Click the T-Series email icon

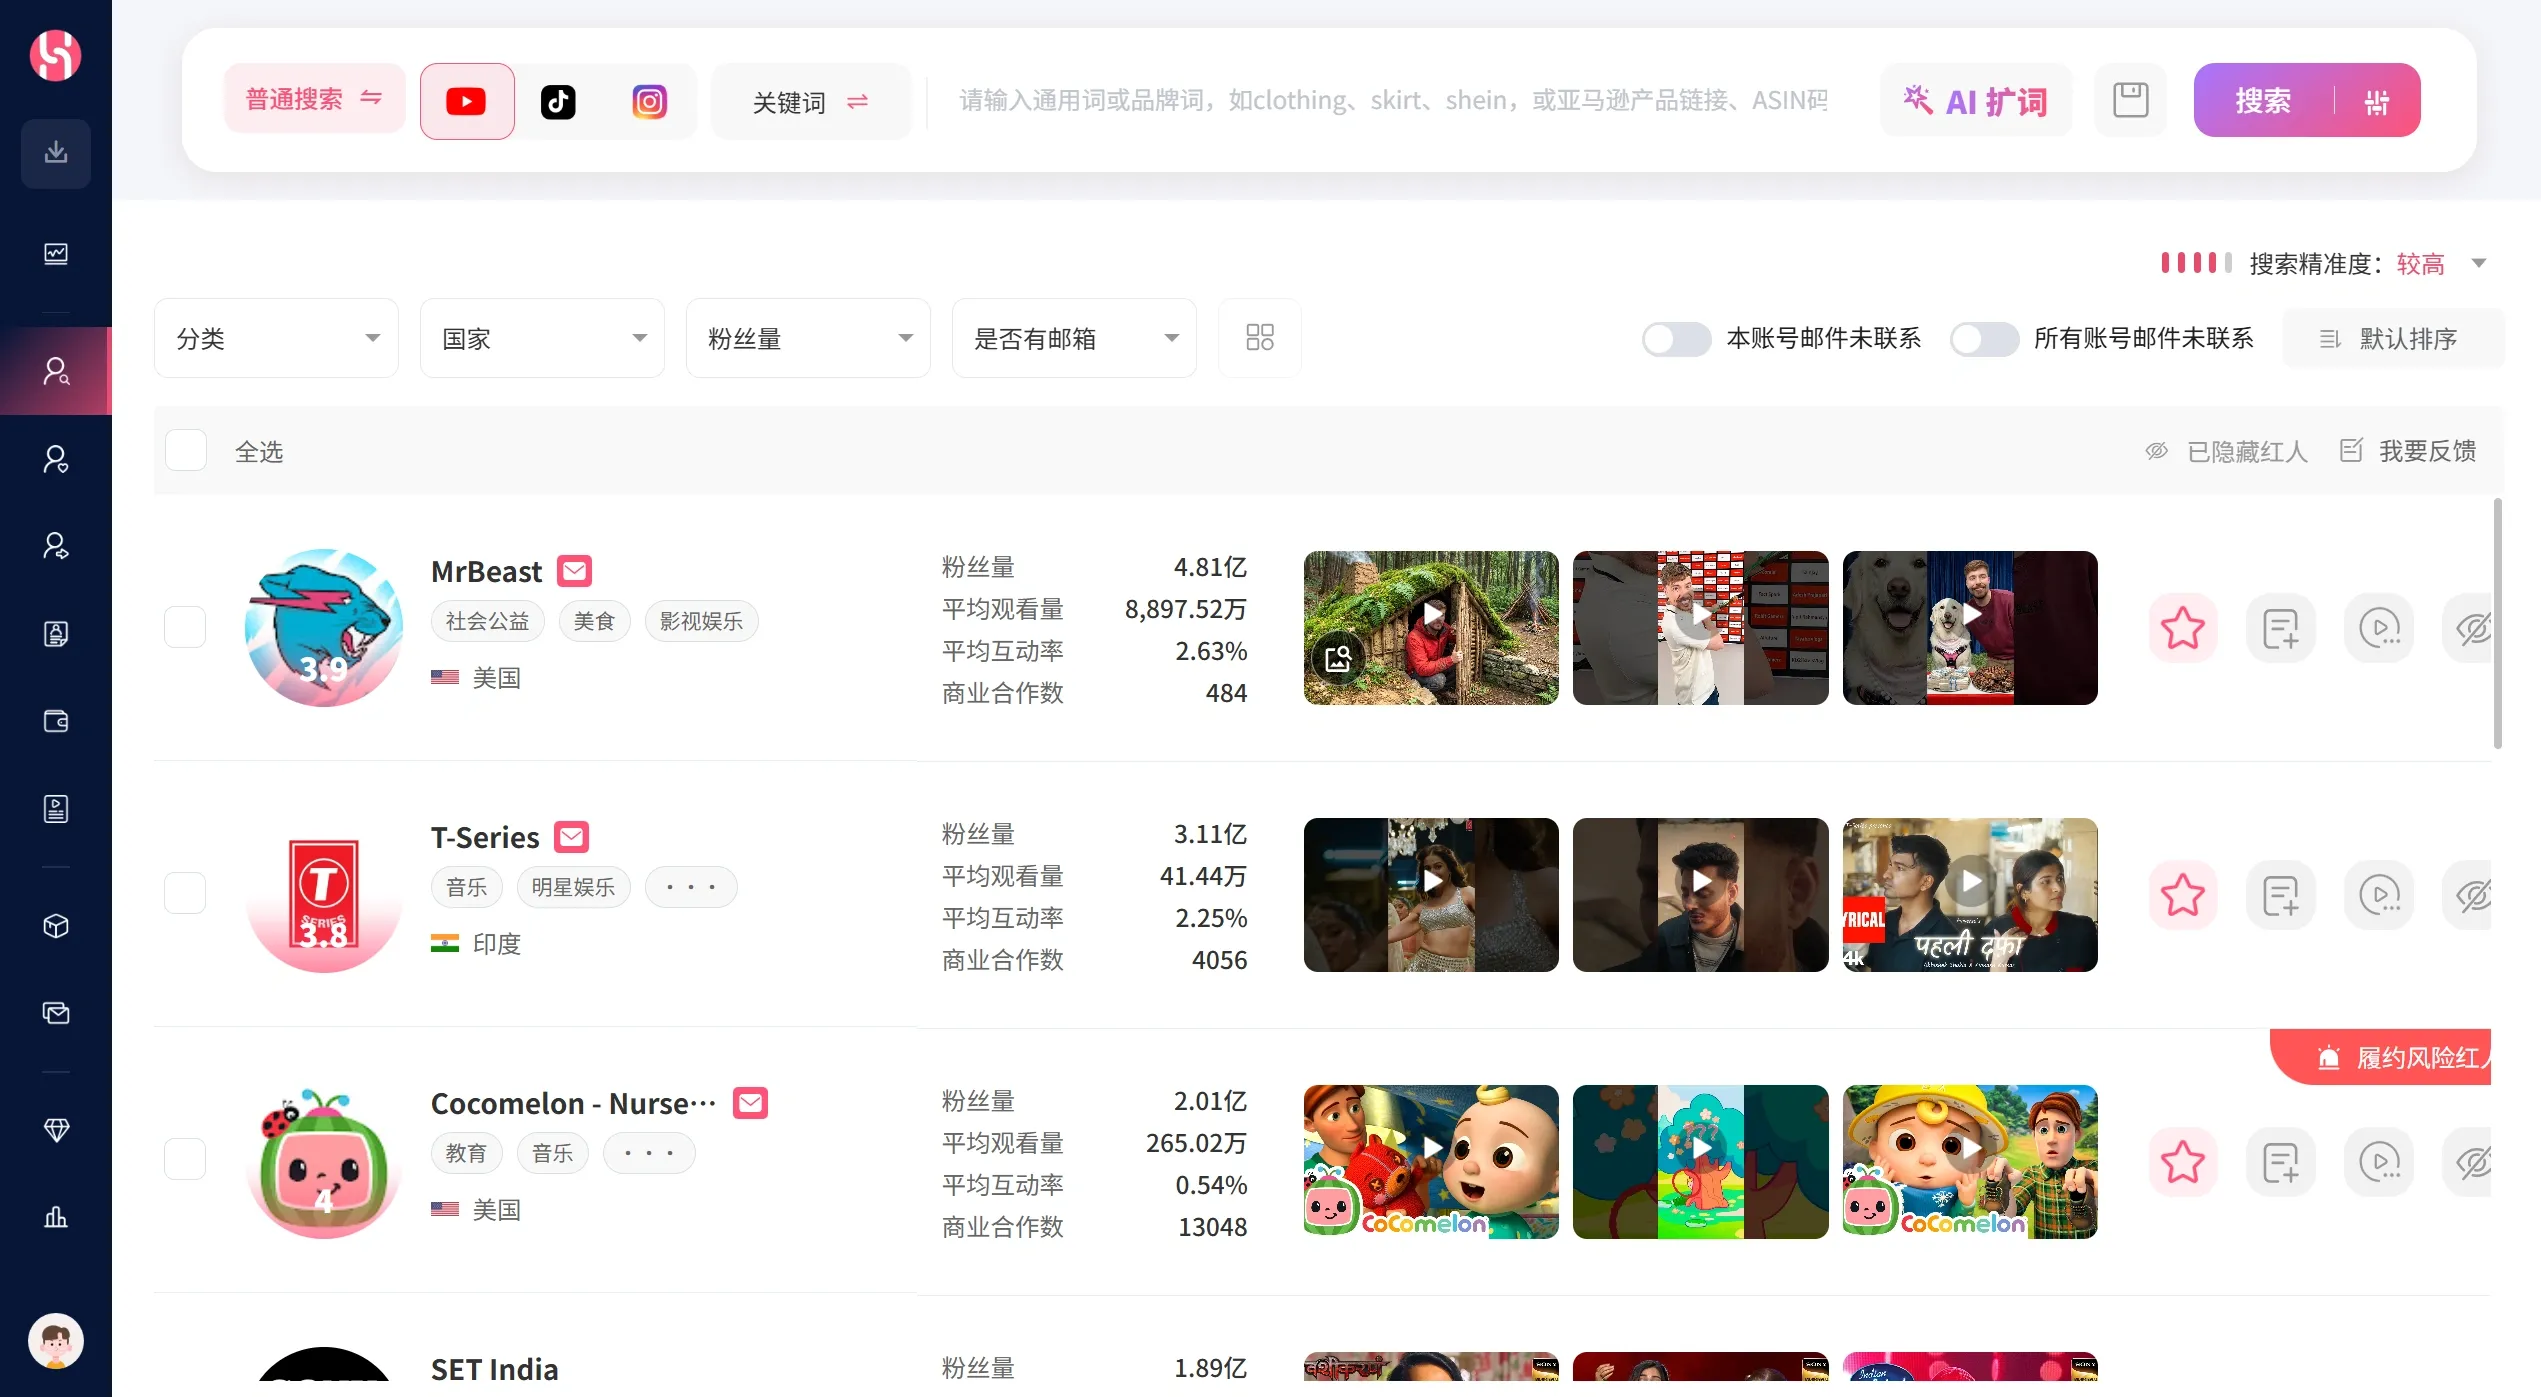click(x=572, y=837)
